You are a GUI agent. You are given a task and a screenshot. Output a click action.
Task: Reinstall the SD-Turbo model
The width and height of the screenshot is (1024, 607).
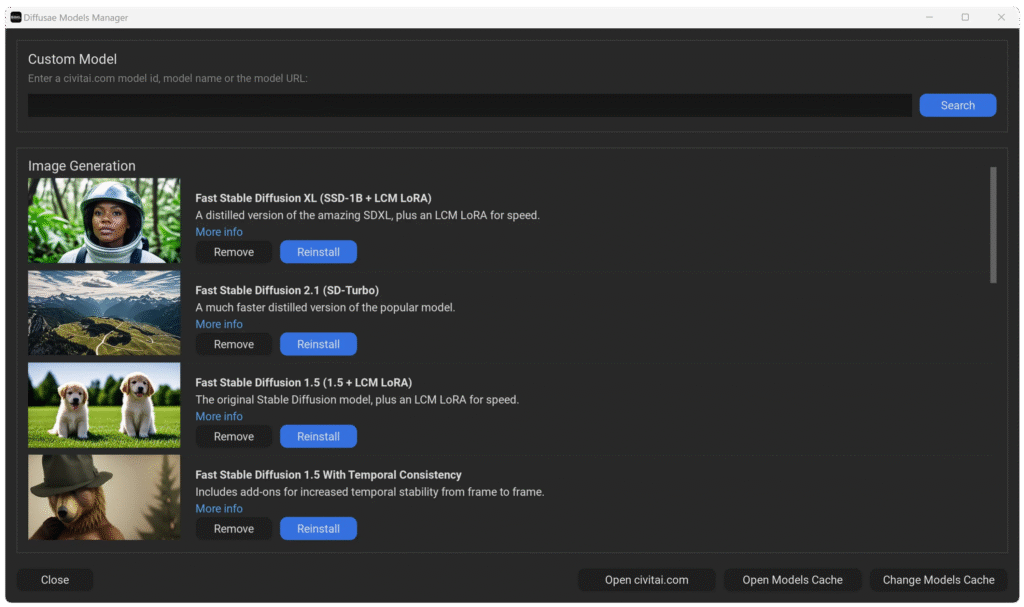[318, 344]
